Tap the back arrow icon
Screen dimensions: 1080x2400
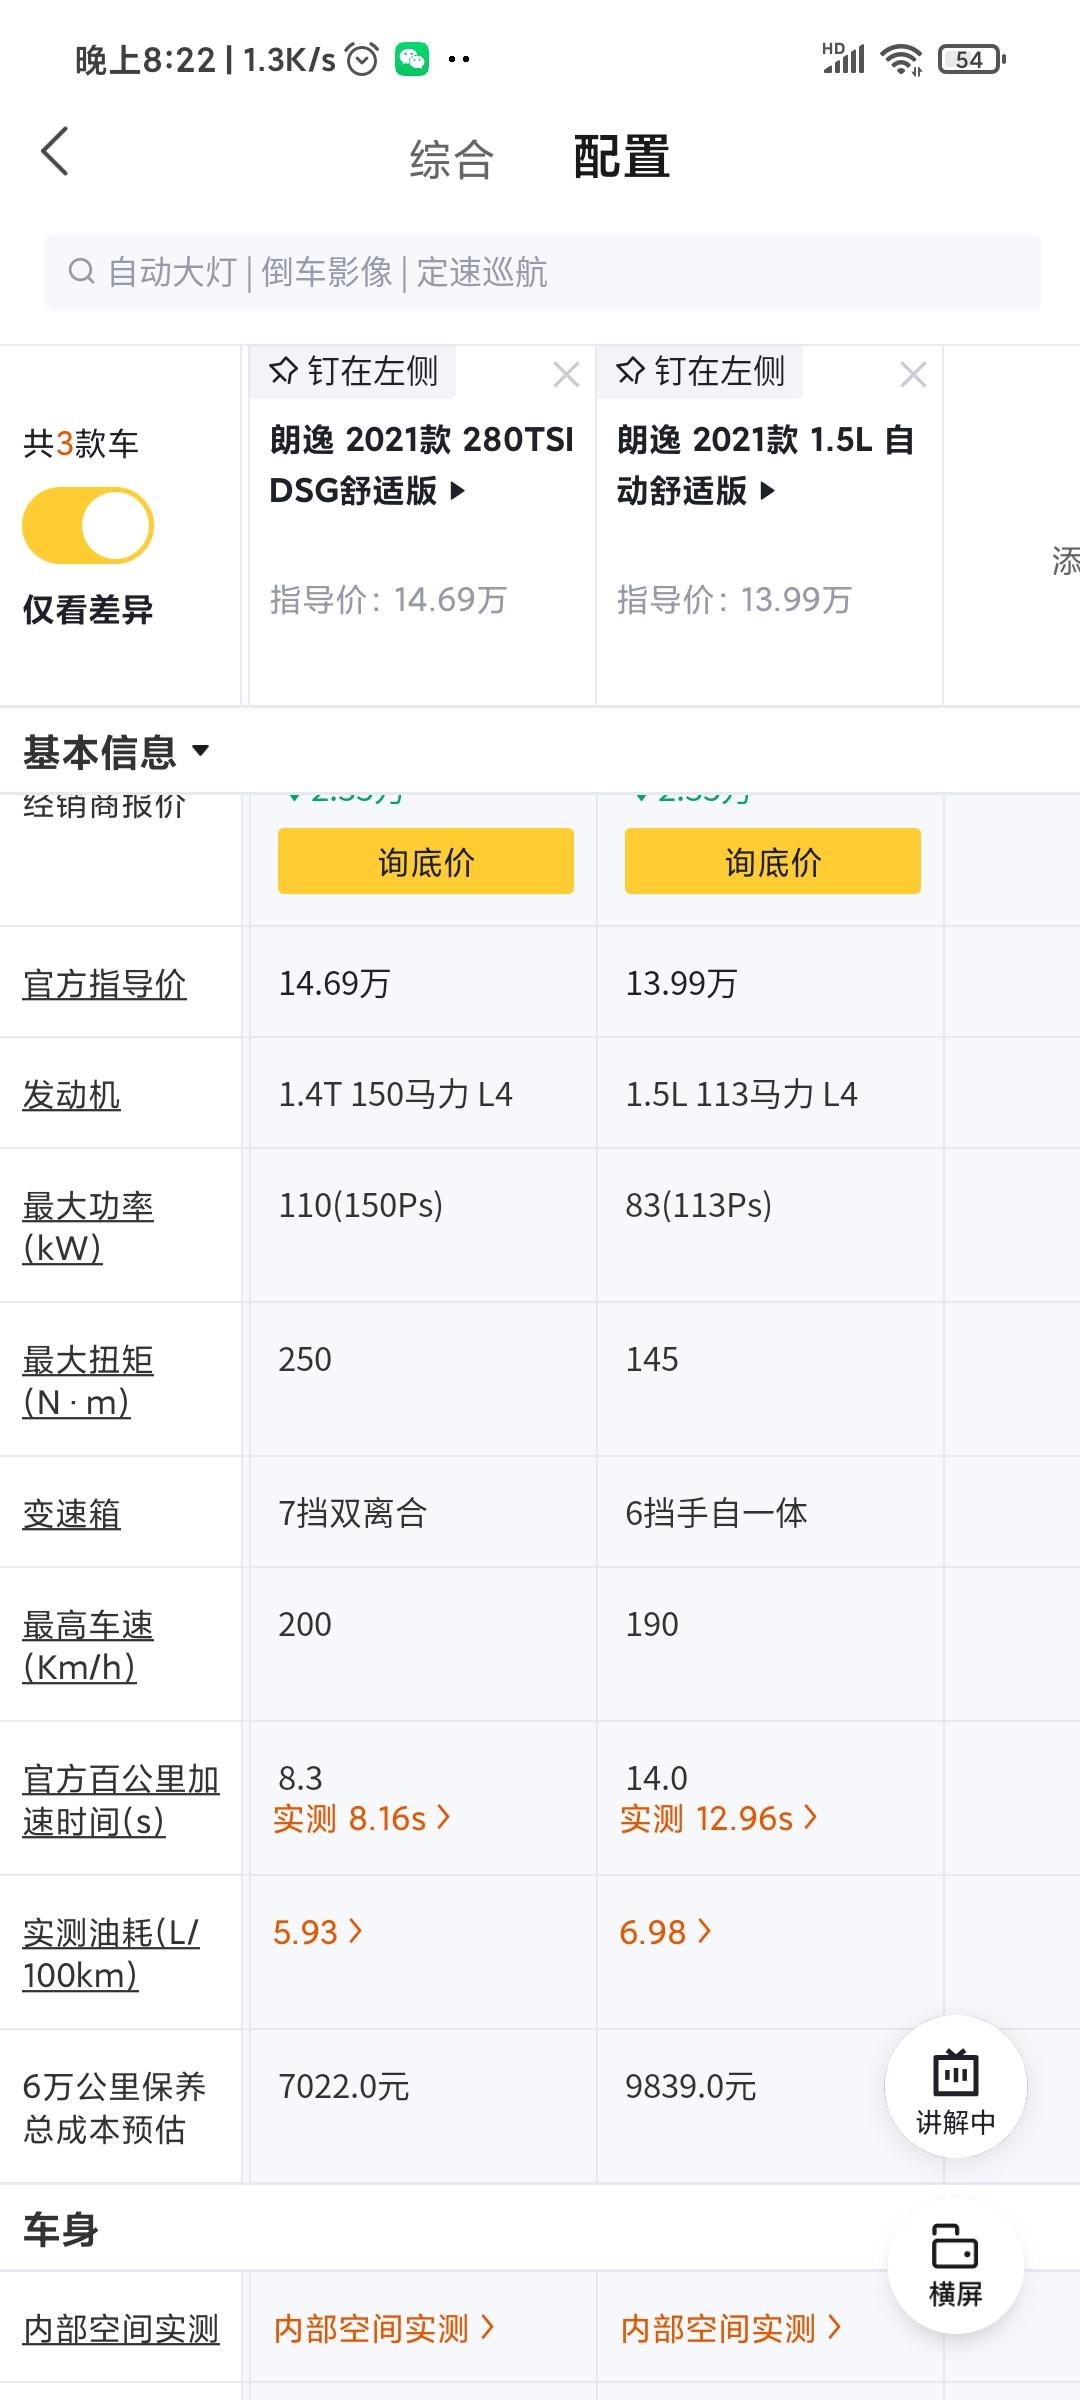coord(55,152)
